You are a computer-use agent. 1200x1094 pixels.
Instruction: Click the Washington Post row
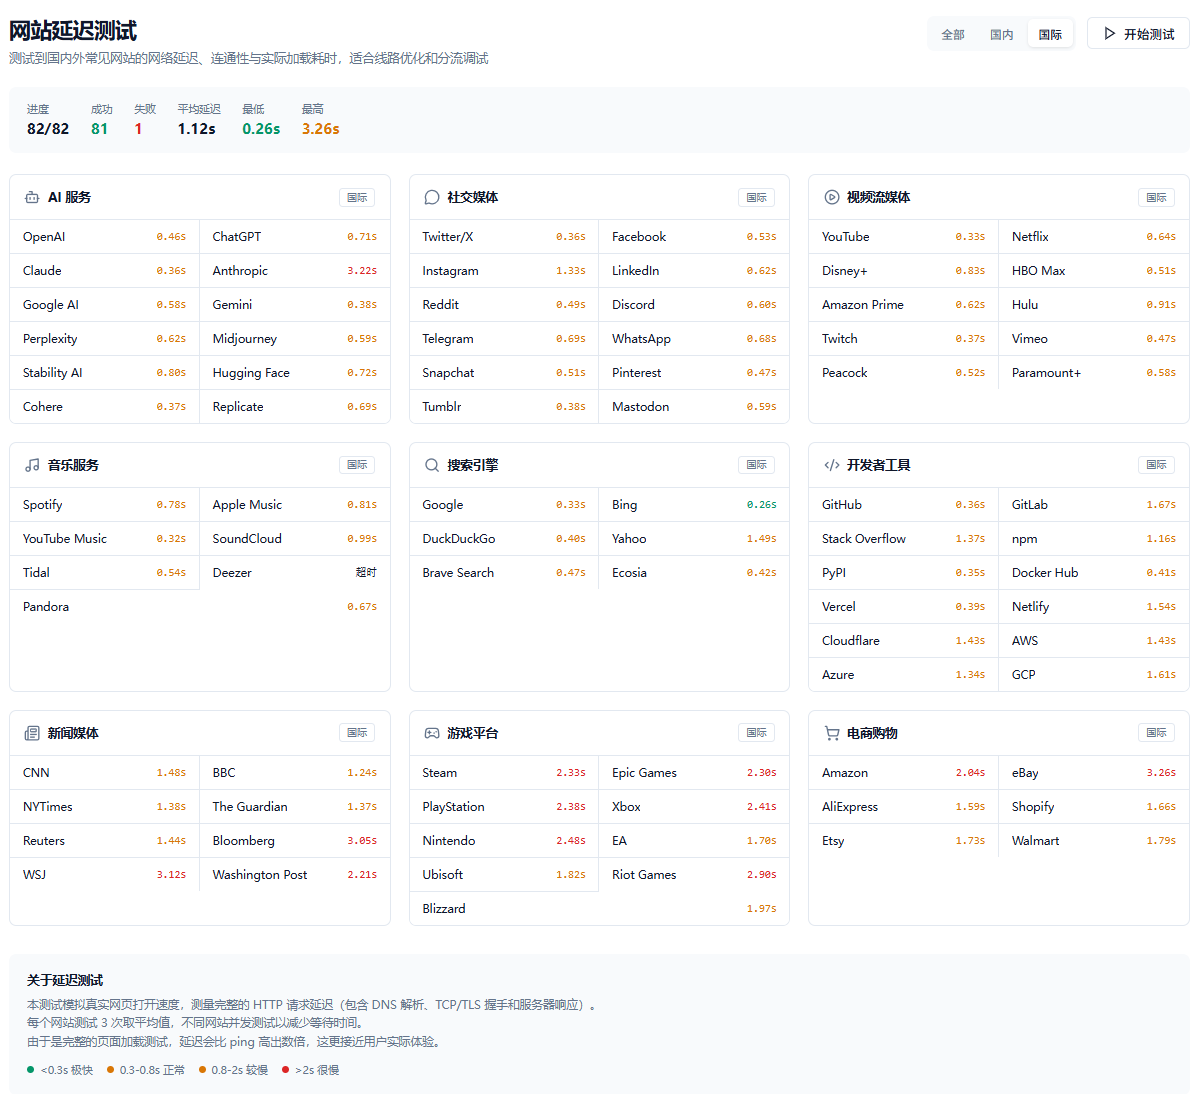click(x=295, y=875)
